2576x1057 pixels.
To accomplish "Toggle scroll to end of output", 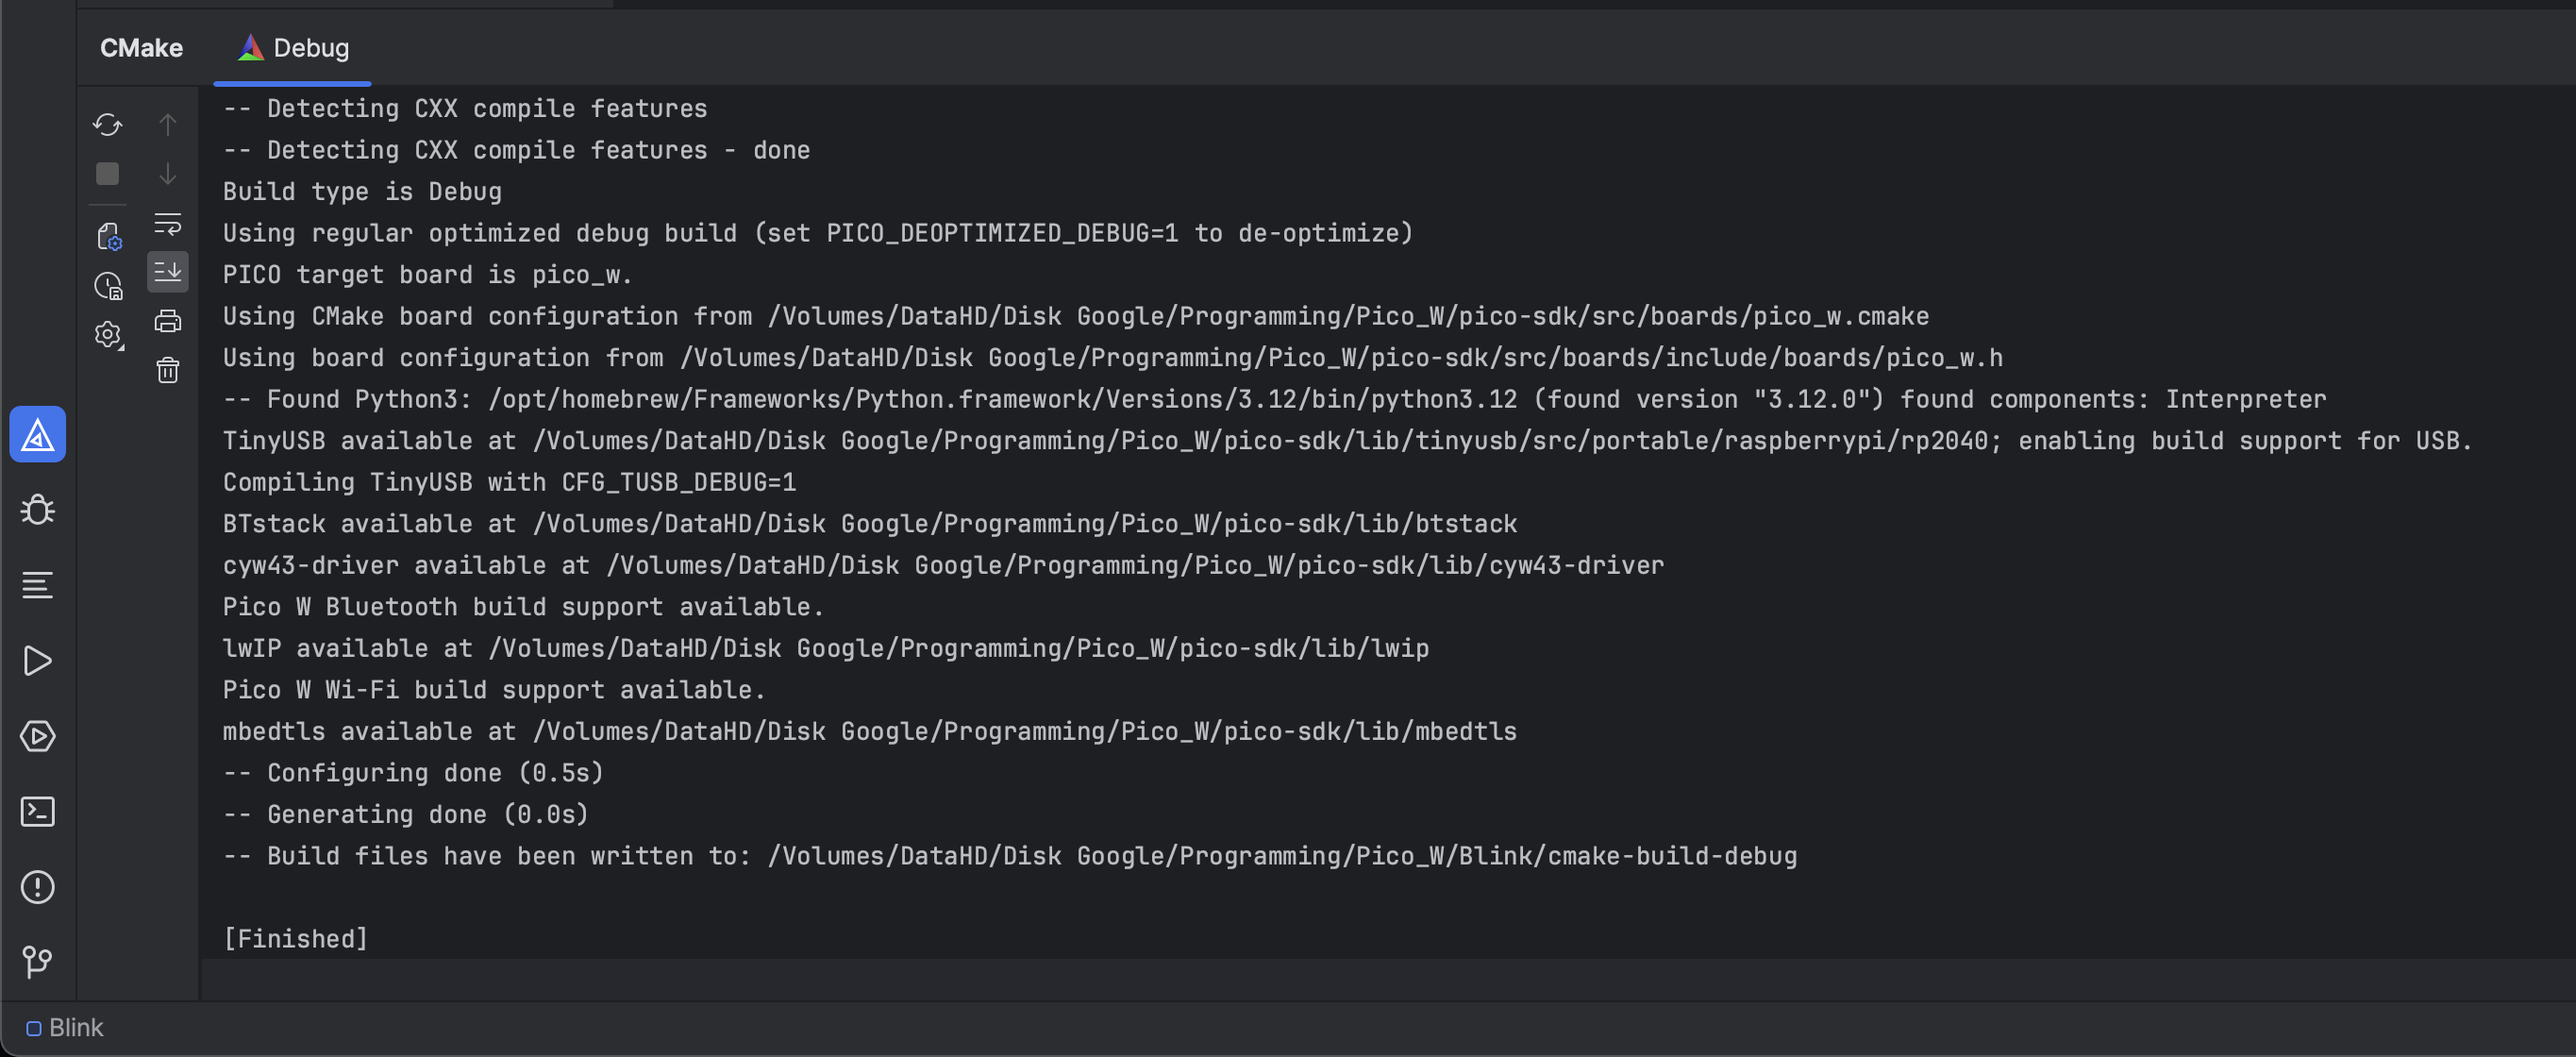I will [x=168, y=271].
